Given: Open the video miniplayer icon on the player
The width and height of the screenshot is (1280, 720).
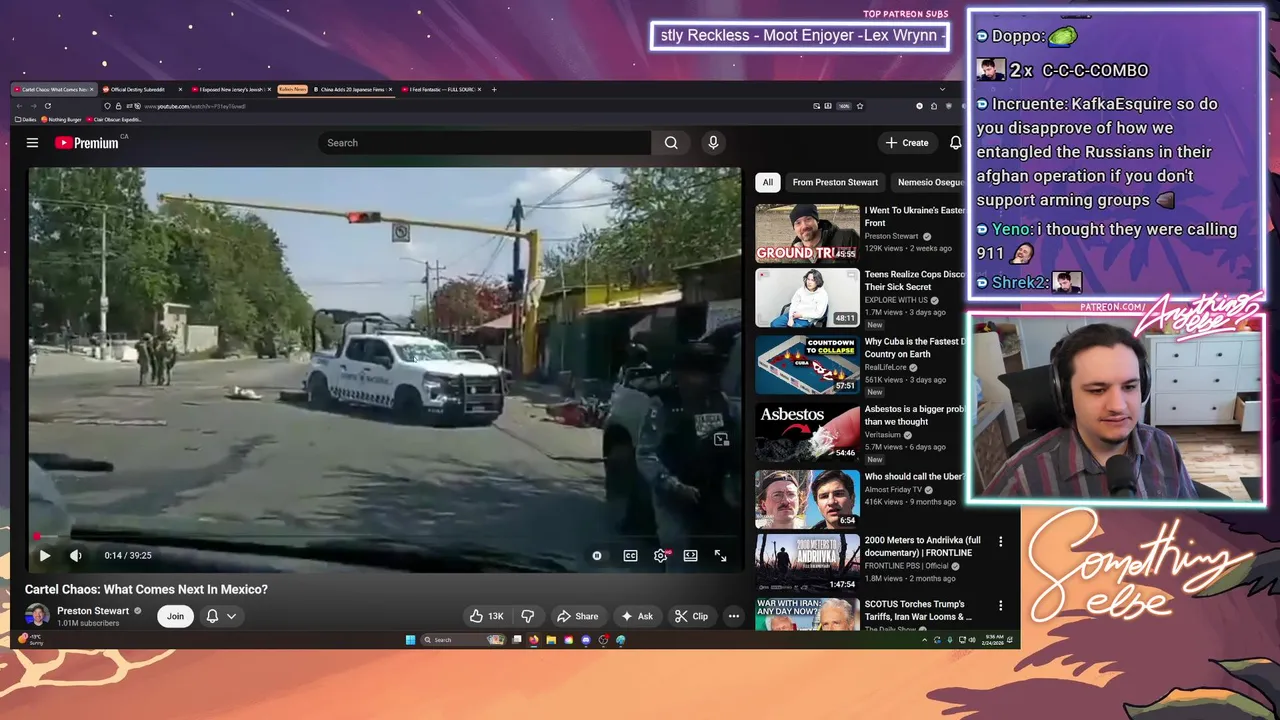Looking at the screenshot, I should click(721, 439).
